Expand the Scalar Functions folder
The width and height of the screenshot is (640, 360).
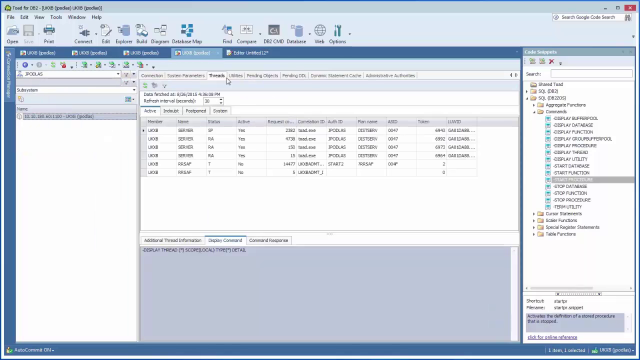(534, 220)
